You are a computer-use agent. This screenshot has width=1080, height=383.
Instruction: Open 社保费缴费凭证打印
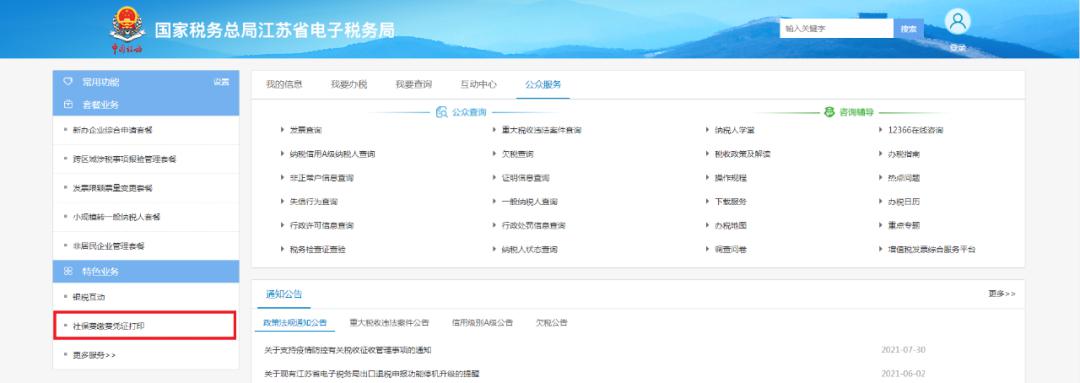pos(108,326)
